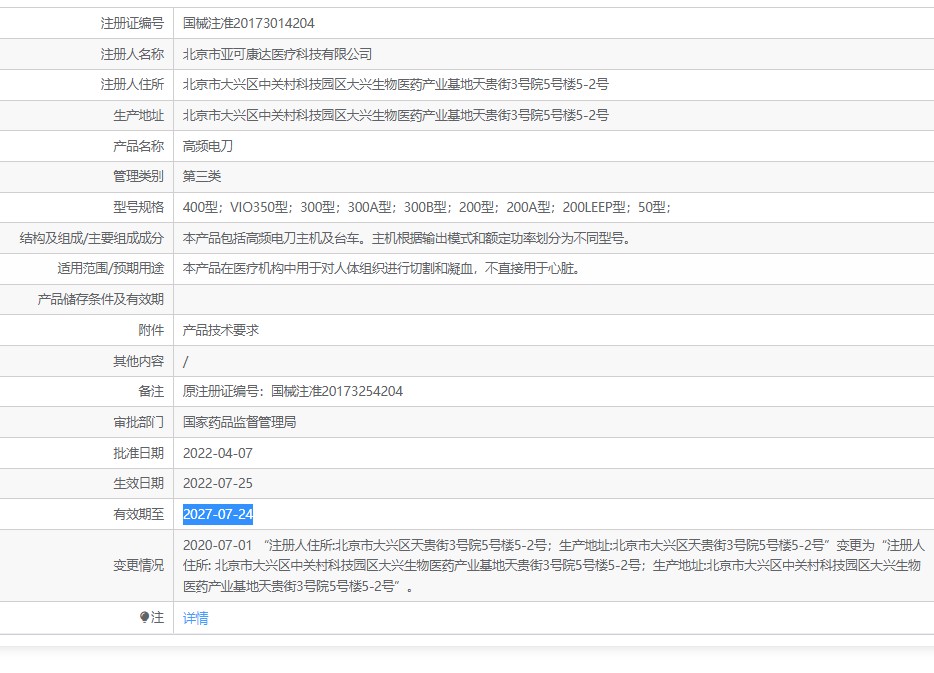Click the 变更情况 label
The width and height of the screenshot is (934, 673).
[x=139, y=565]
